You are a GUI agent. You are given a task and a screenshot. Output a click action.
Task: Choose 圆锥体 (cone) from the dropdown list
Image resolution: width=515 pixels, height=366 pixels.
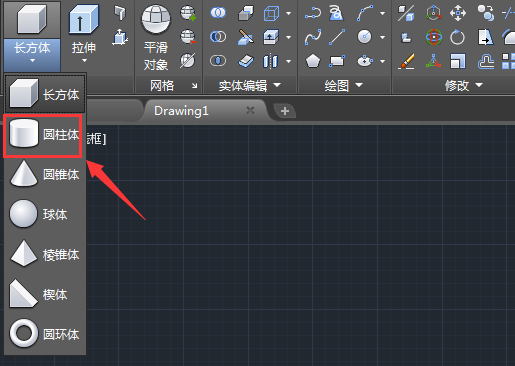pos(45,174)
